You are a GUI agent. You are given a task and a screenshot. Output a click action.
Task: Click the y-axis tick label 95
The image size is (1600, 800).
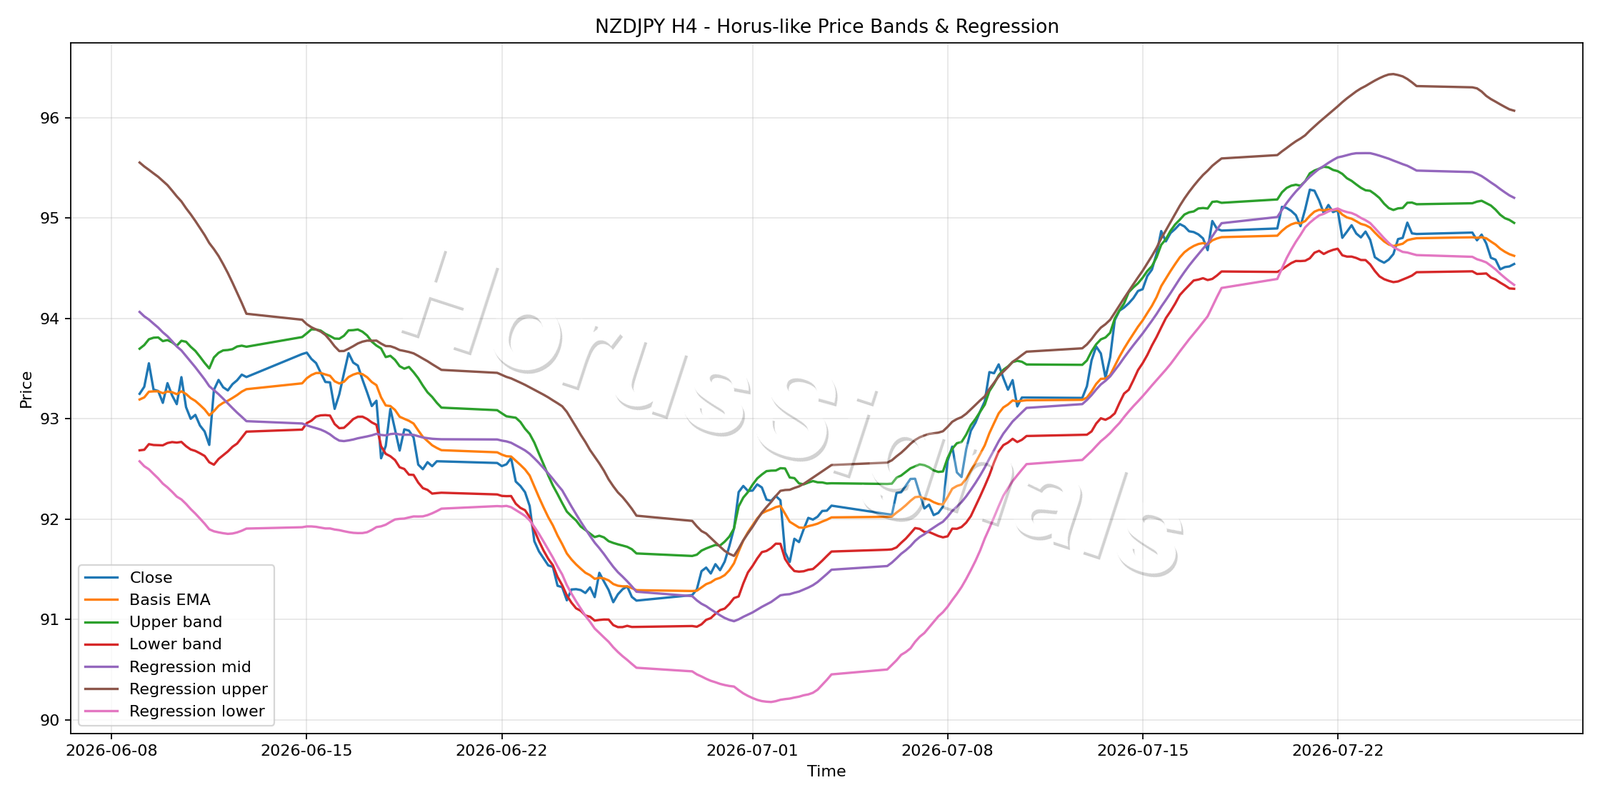click(x=50, y=218)
